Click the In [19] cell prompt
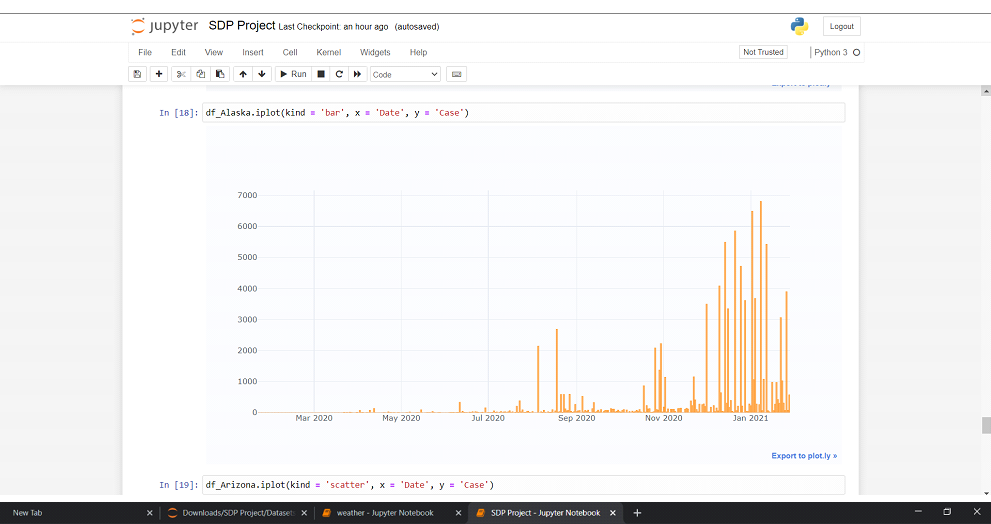Image resolution: width=991 pixels, height=524 pixels. point(179,485)
